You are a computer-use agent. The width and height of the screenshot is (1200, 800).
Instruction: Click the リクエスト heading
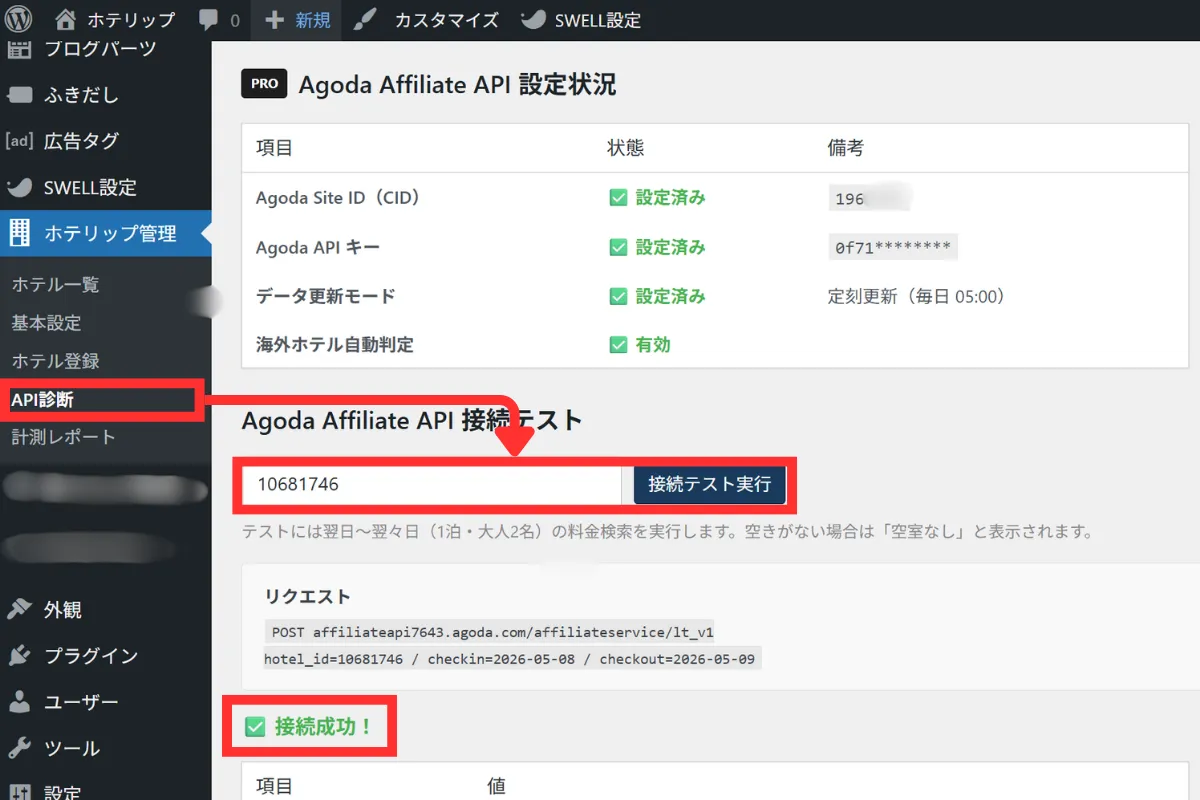click(308, 597)
